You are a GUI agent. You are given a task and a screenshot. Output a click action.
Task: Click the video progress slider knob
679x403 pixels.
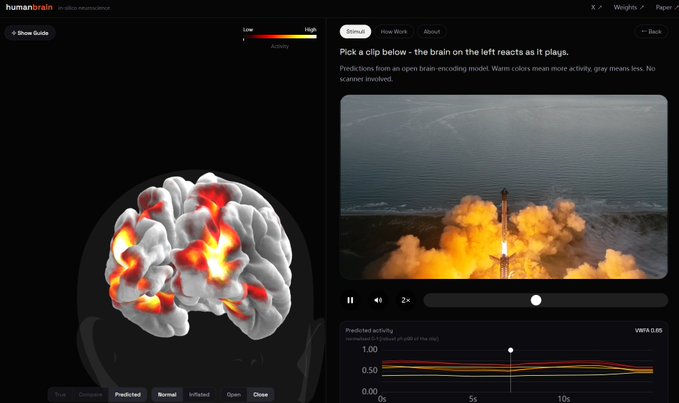click(x=536, y=300)
